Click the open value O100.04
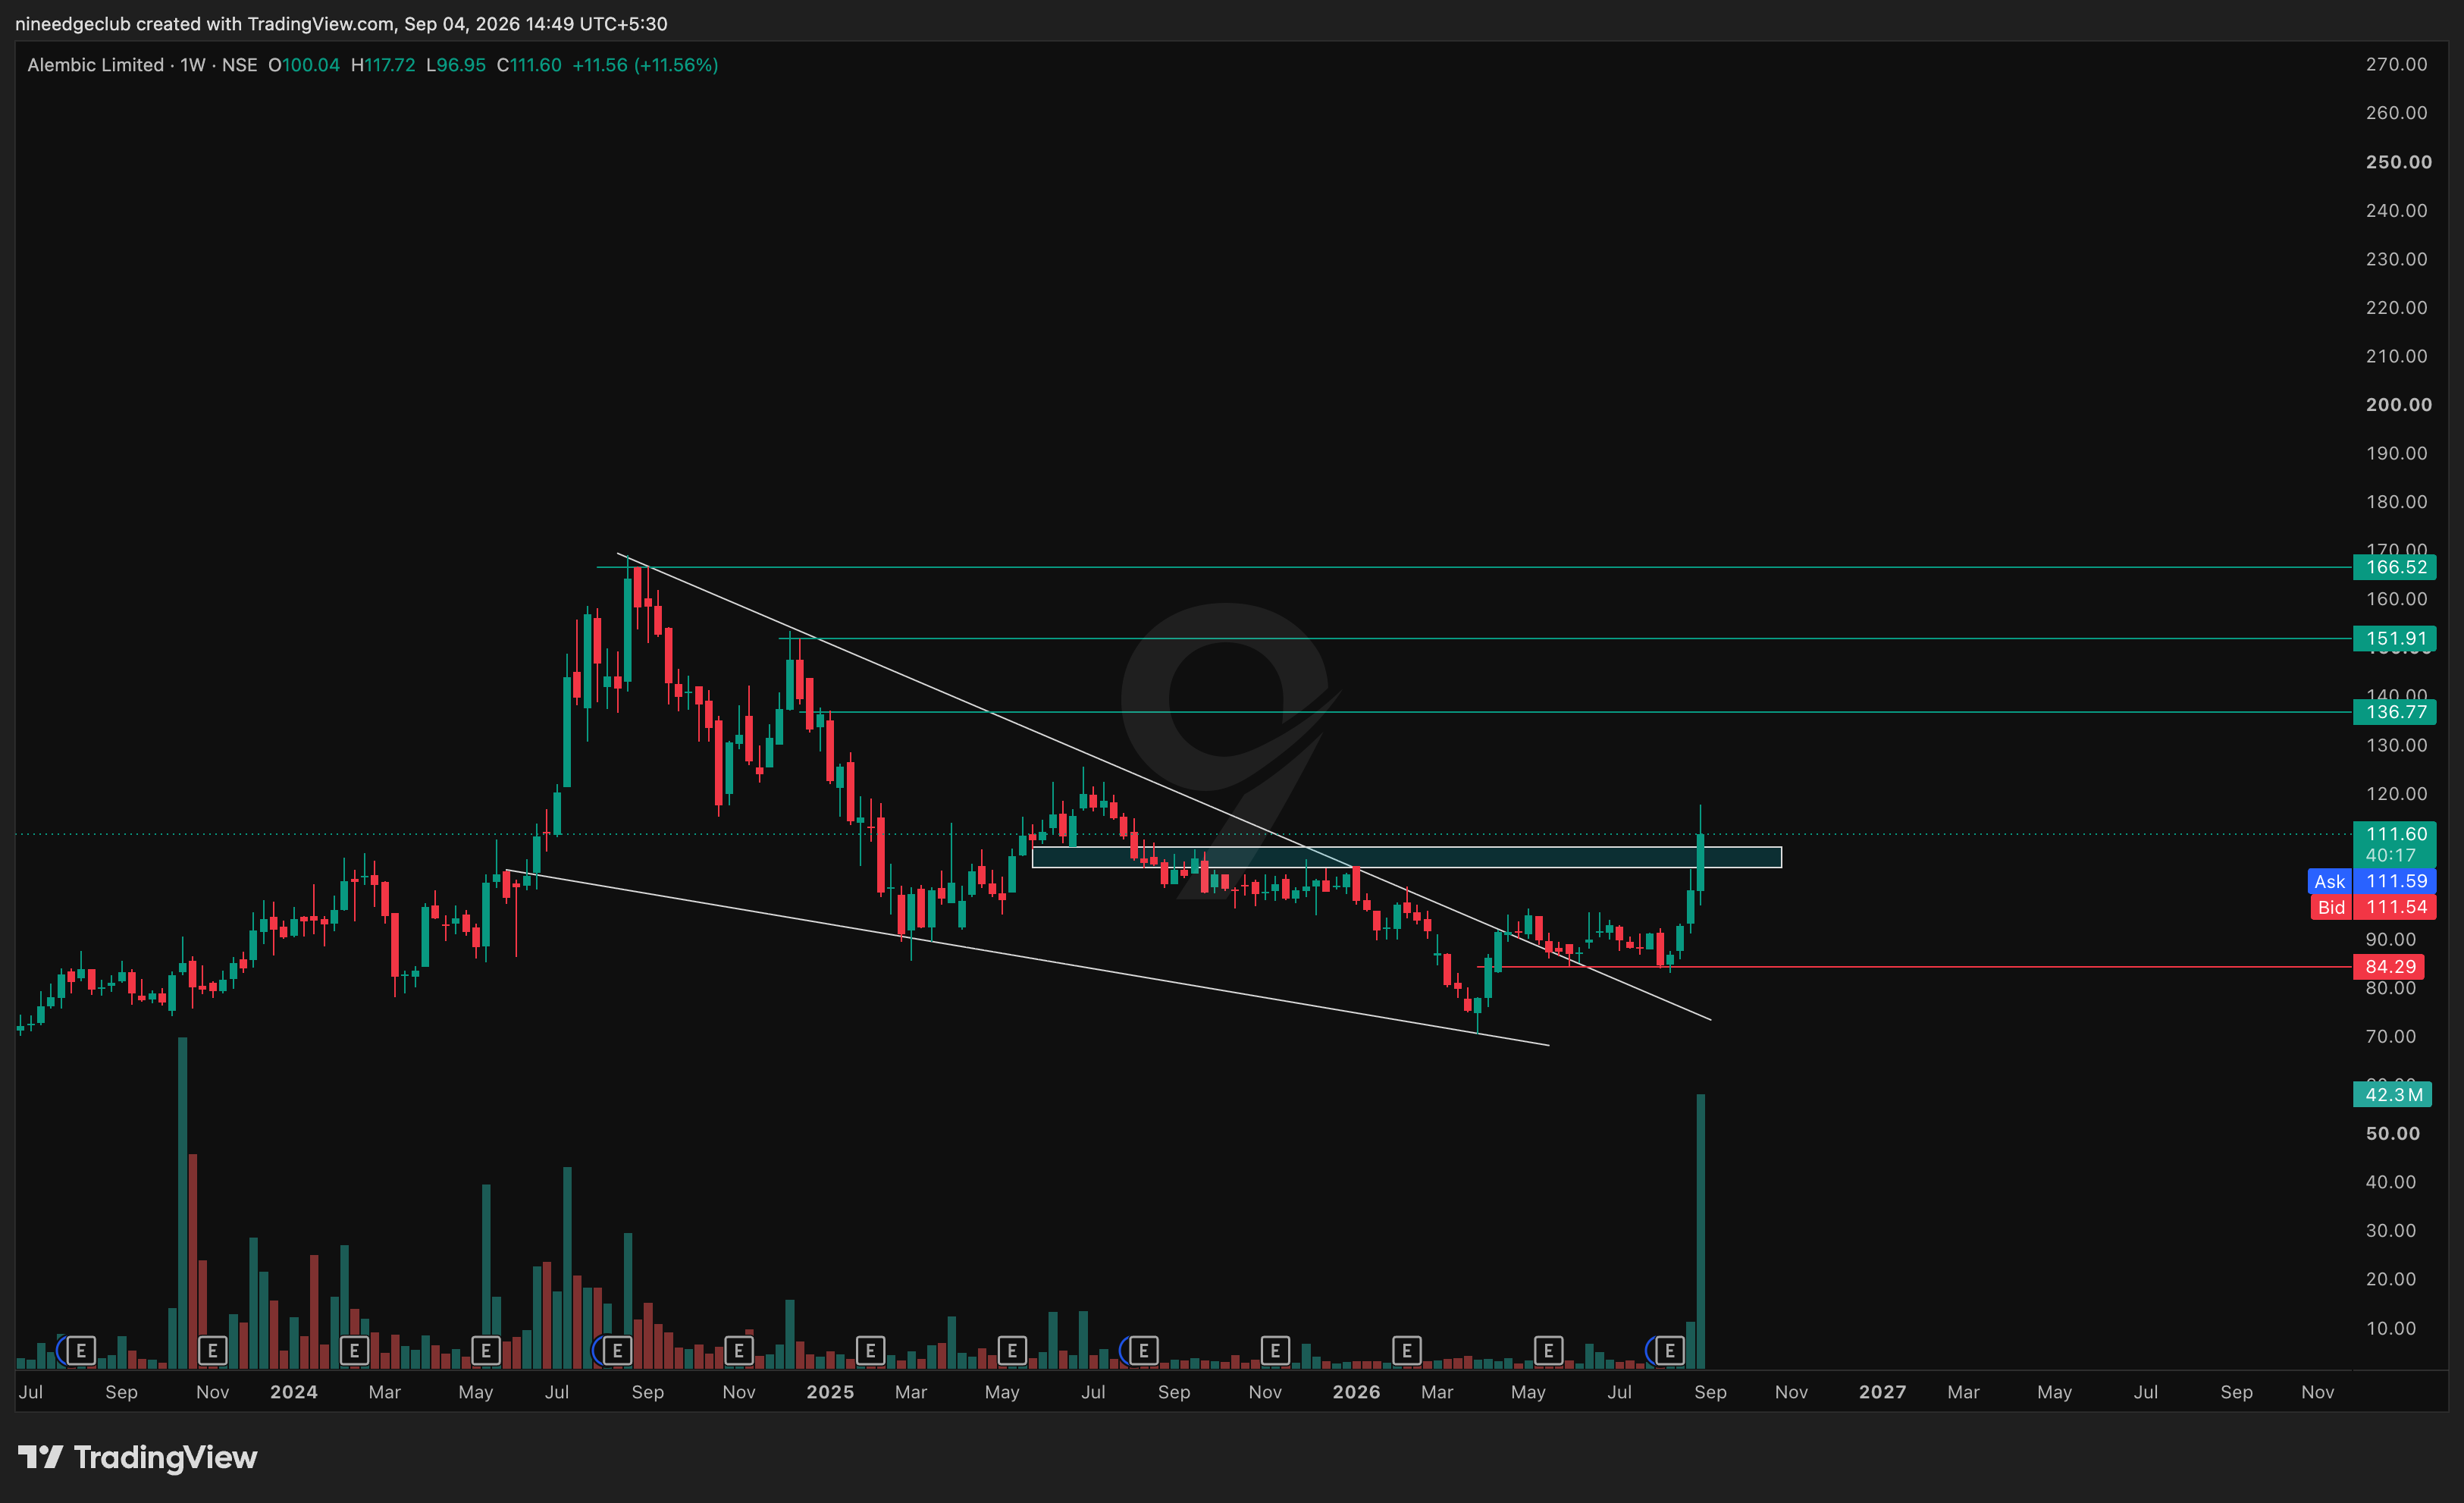Screen dimensions: 2464x1503 (304, 65)
